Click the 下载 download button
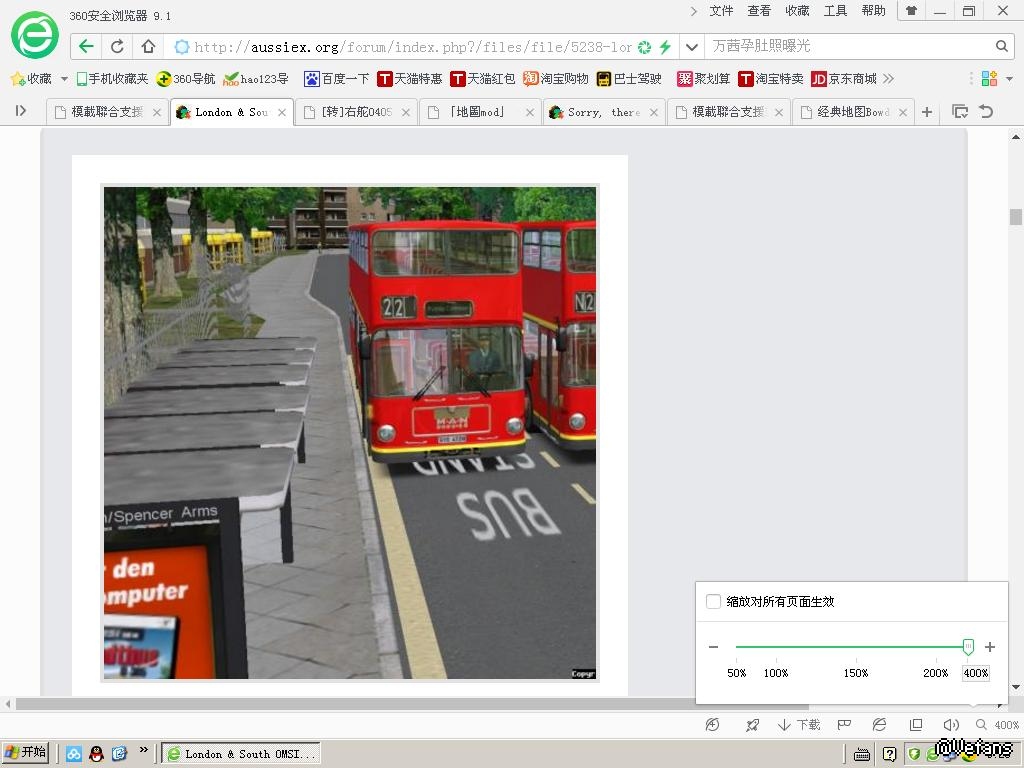 click(800, 725)
